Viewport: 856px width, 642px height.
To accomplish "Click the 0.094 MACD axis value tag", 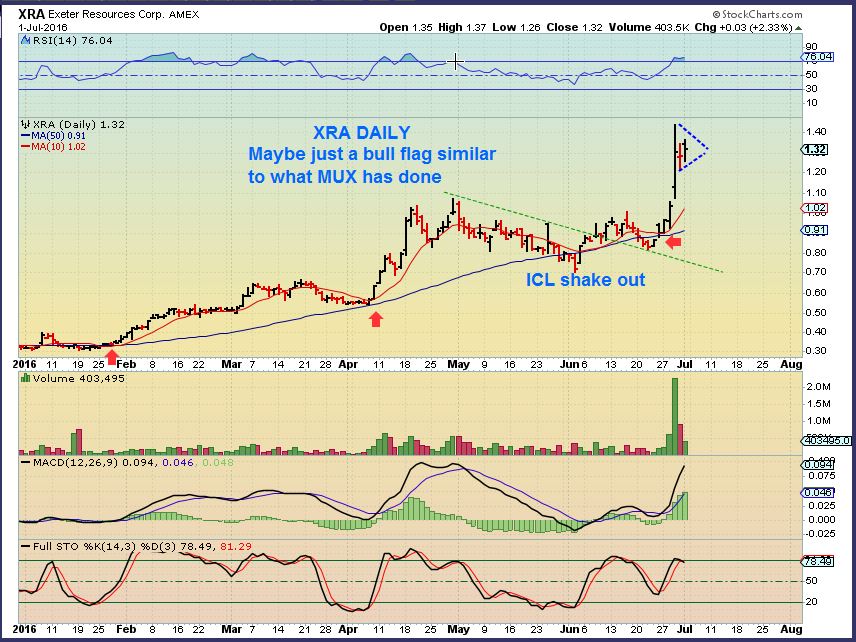I will tap(817, 465).
